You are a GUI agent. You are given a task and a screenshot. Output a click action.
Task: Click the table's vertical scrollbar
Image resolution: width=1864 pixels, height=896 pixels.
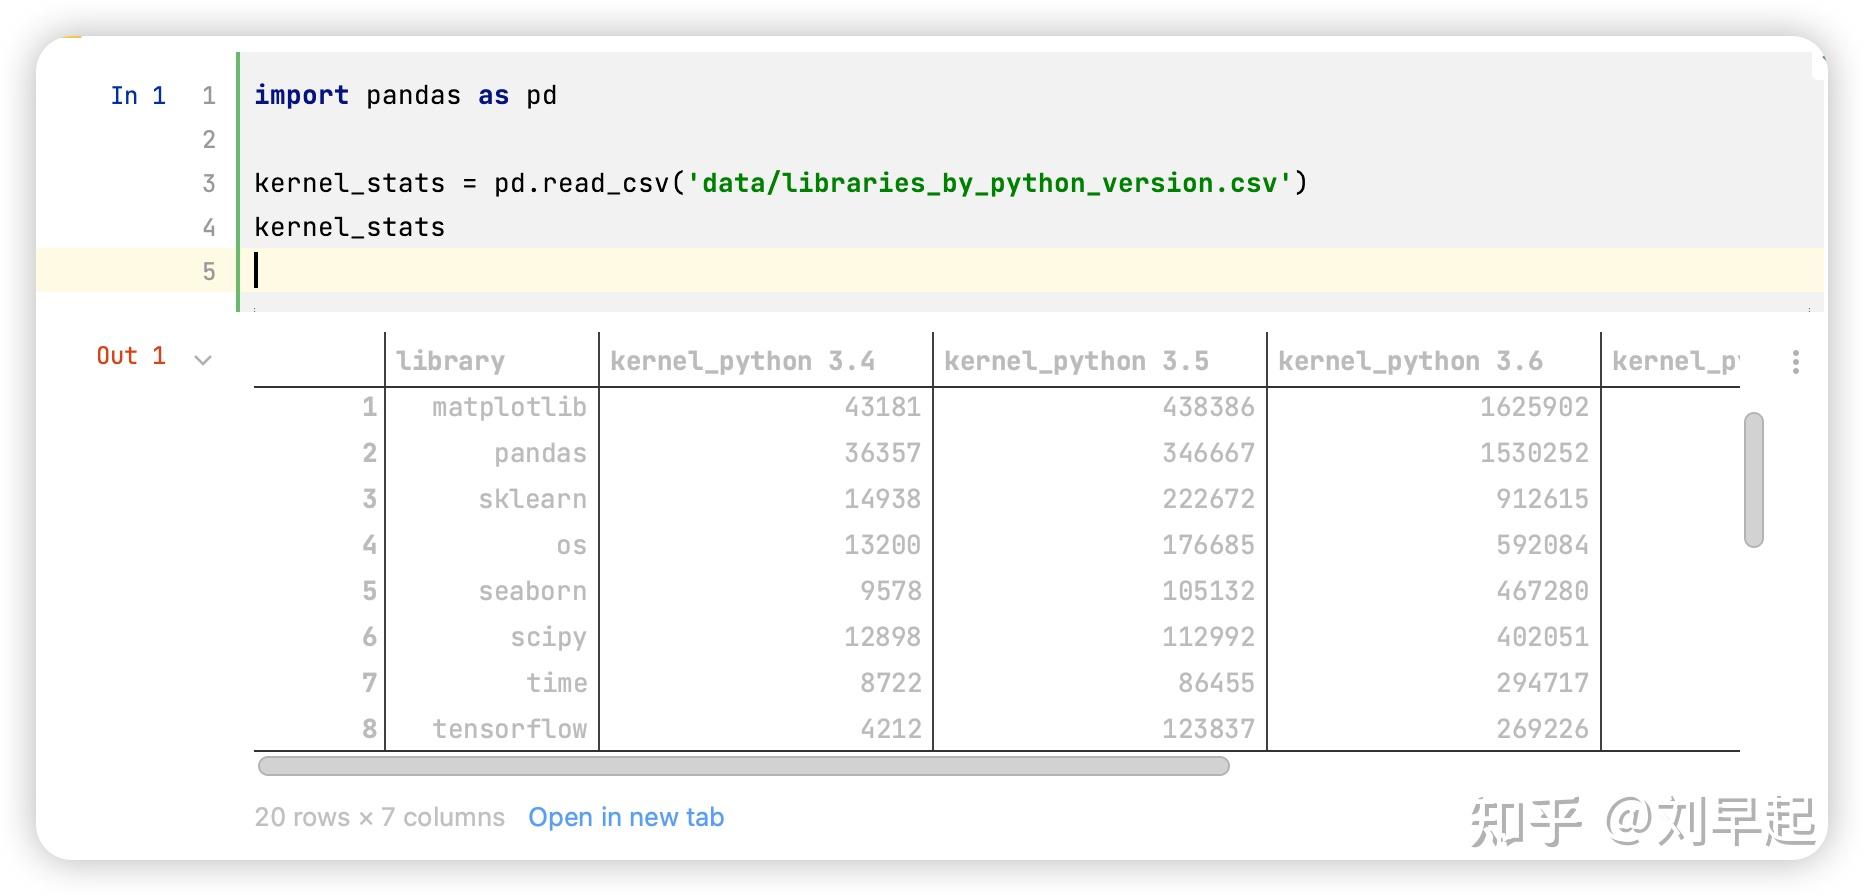pyautogui.click(x=1753, y=480)
